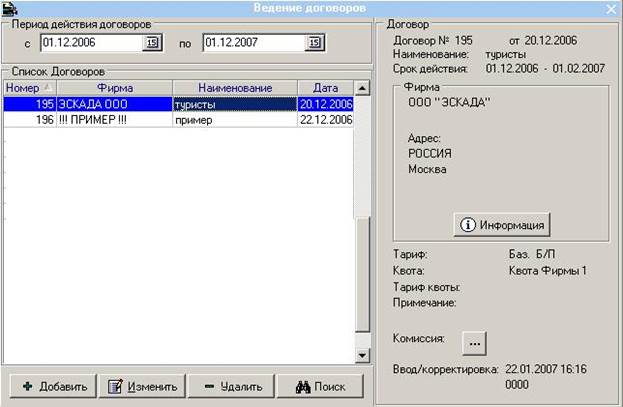623x407 pixels.
Task: Sort list by Дата column header
Action: pyautogui.click(x=324, y=88)
